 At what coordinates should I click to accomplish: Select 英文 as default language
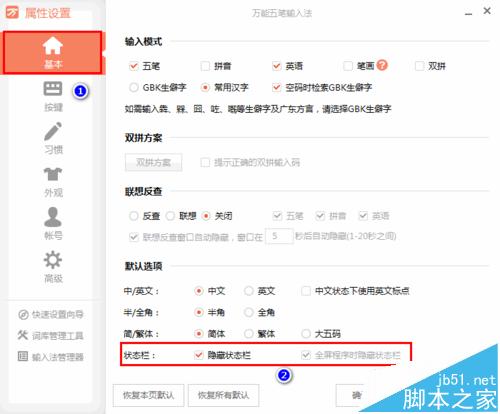click(249, 291)
